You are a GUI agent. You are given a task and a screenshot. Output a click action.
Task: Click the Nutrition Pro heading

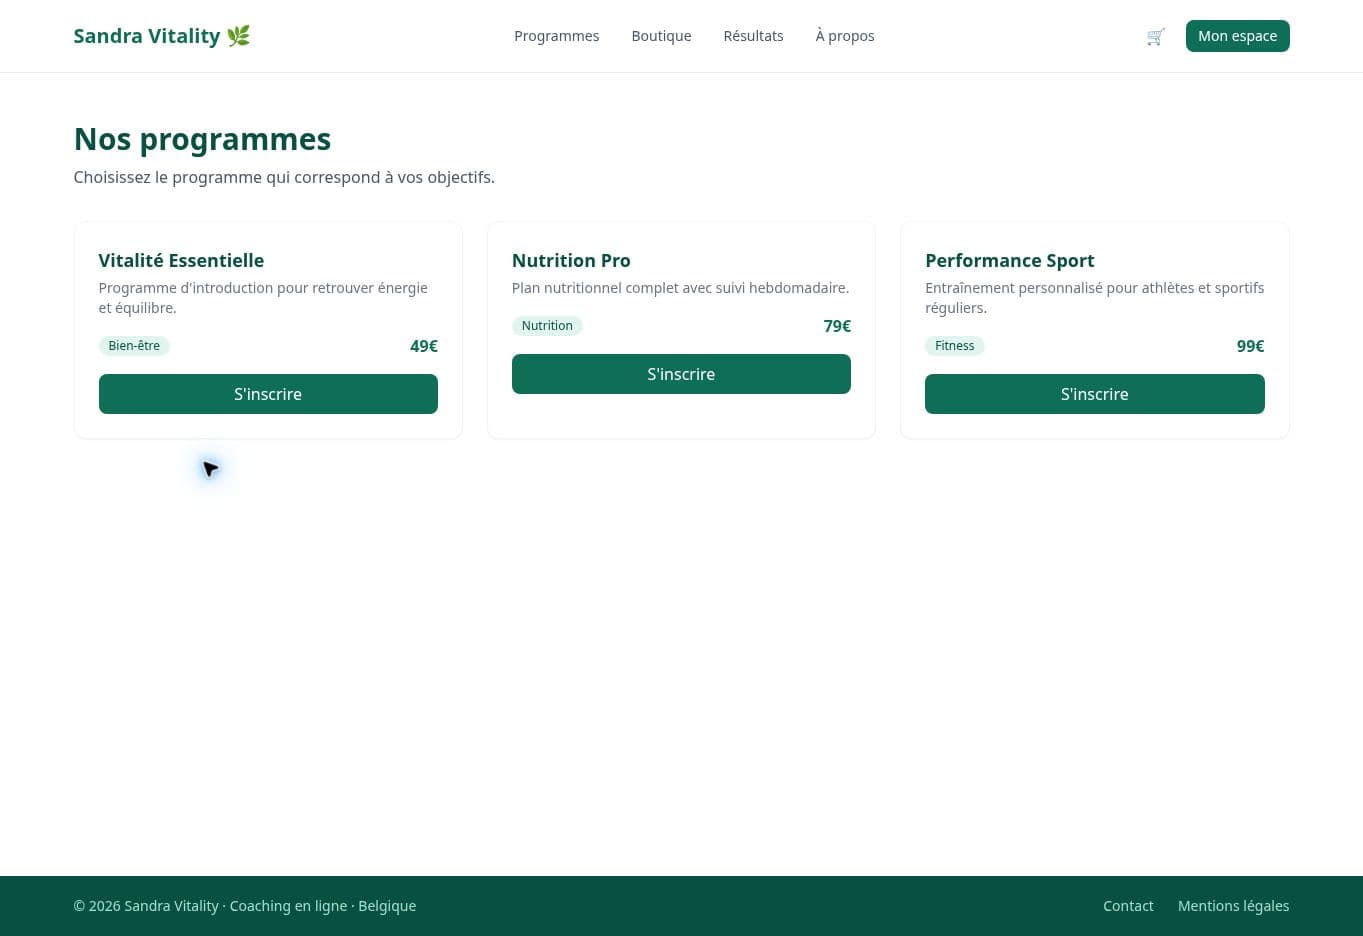click(x=571, y=260)
